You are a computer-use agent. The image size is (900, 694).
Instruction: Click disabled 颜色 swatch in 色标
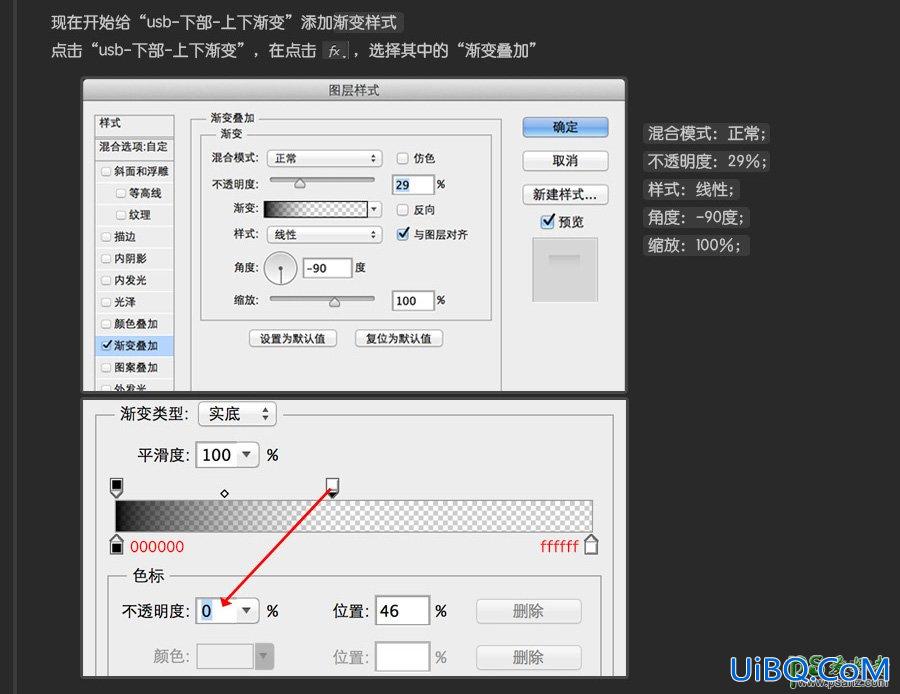point(226,656)
